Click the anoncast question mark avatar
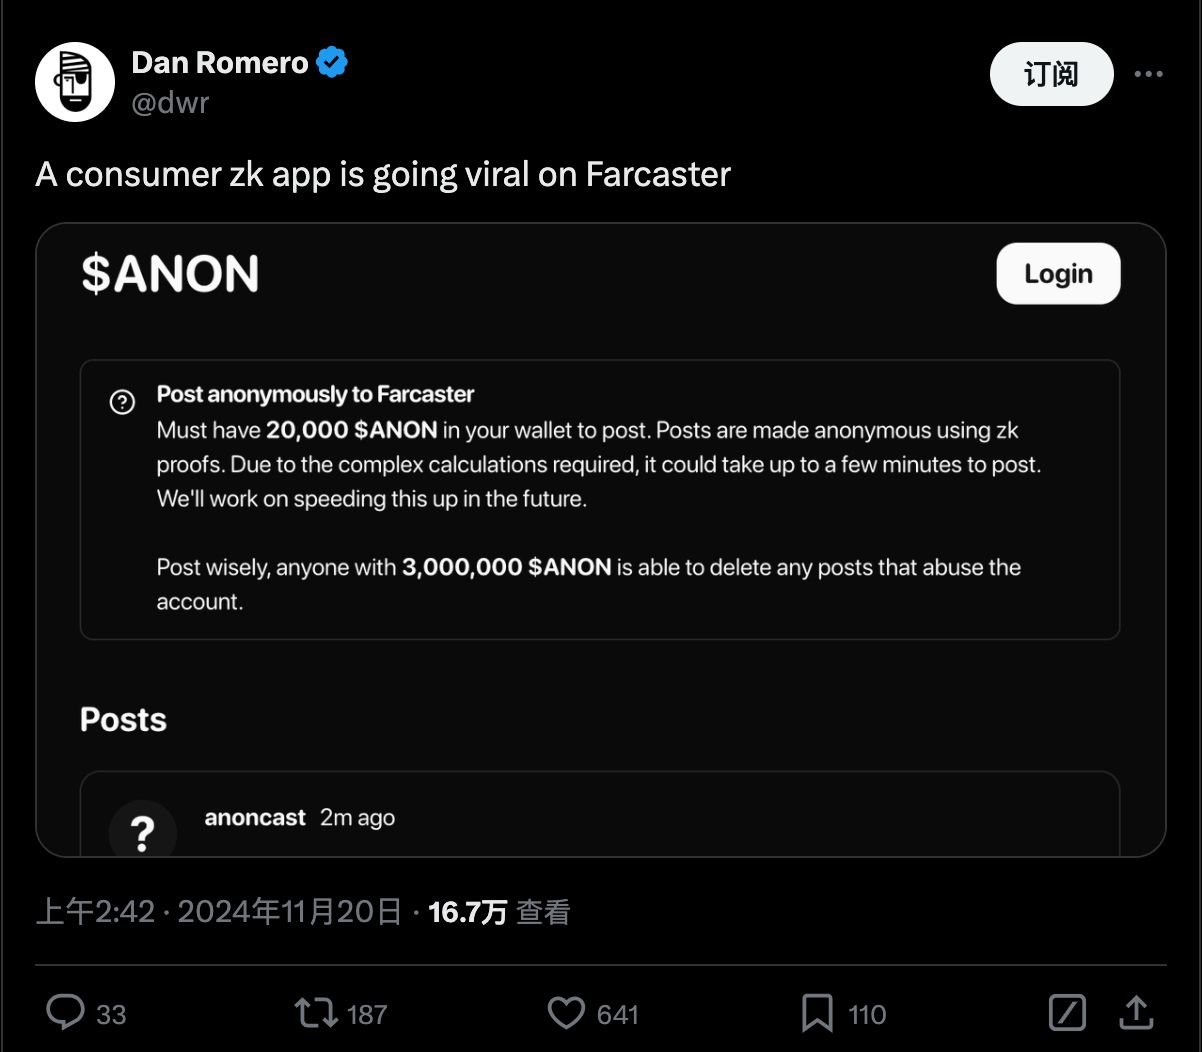This screenshot has height=1052, width=1202. point(143,830)
